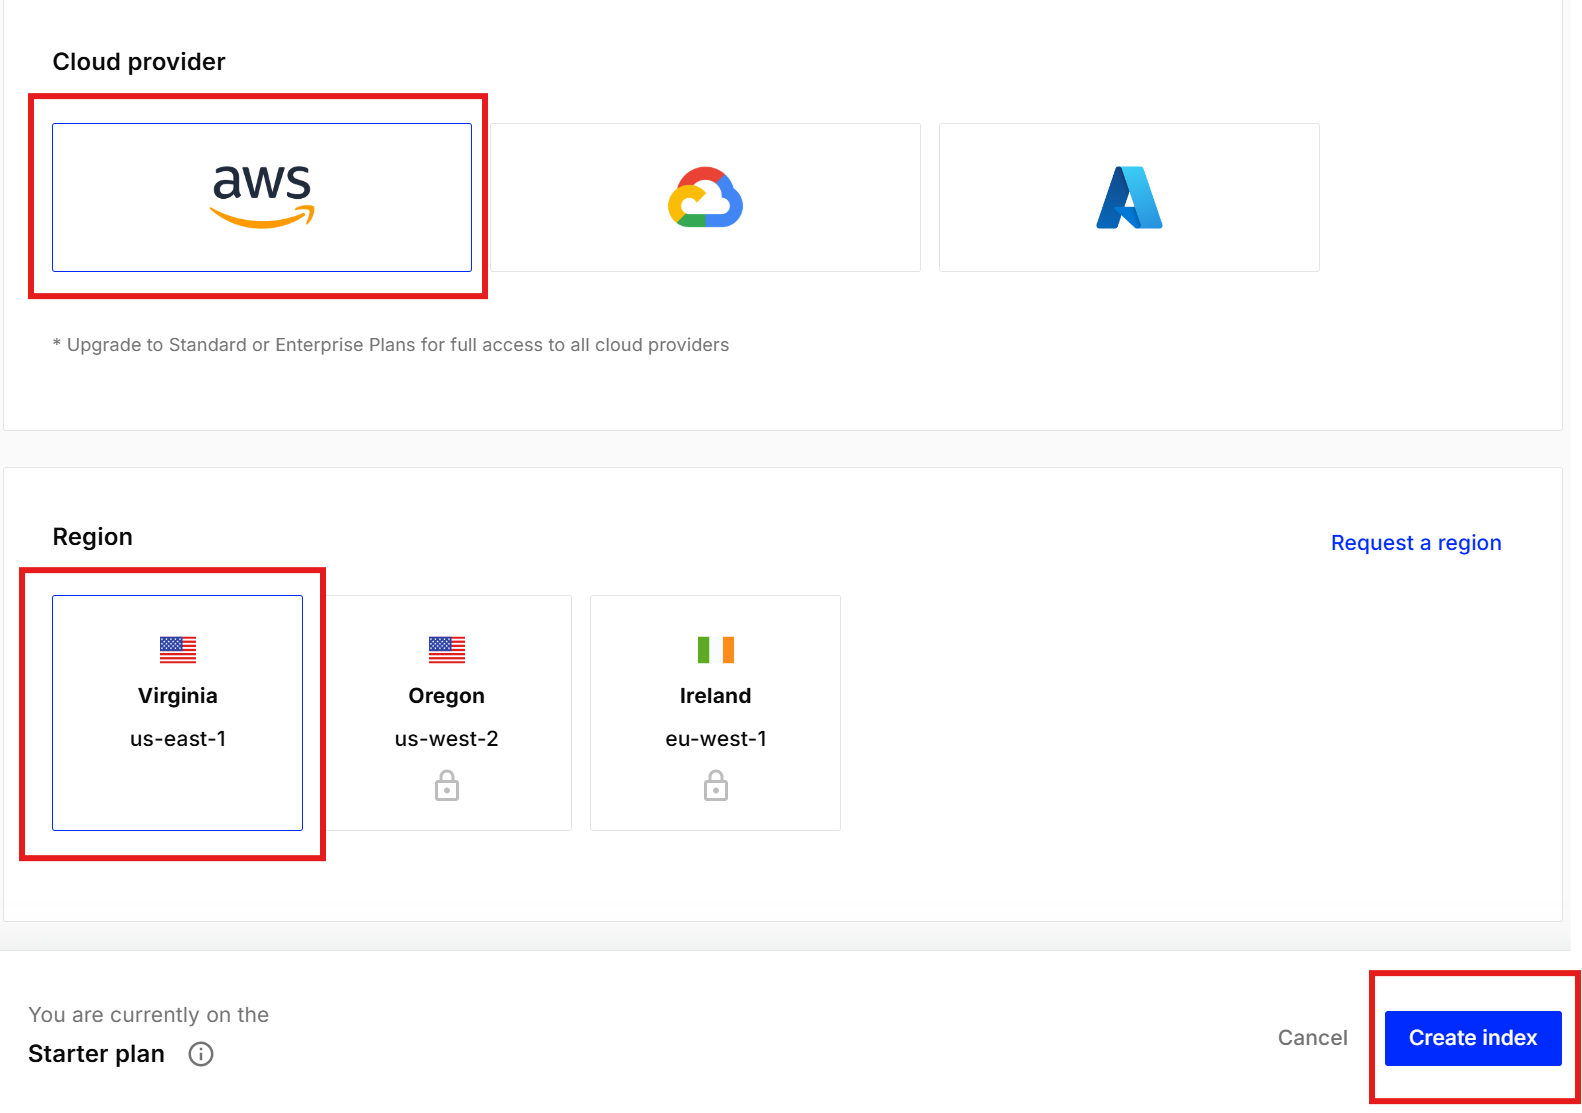Click the upgrade plans note text
The height and width of the screenshot is (1113, 1582).
point(391,345)
